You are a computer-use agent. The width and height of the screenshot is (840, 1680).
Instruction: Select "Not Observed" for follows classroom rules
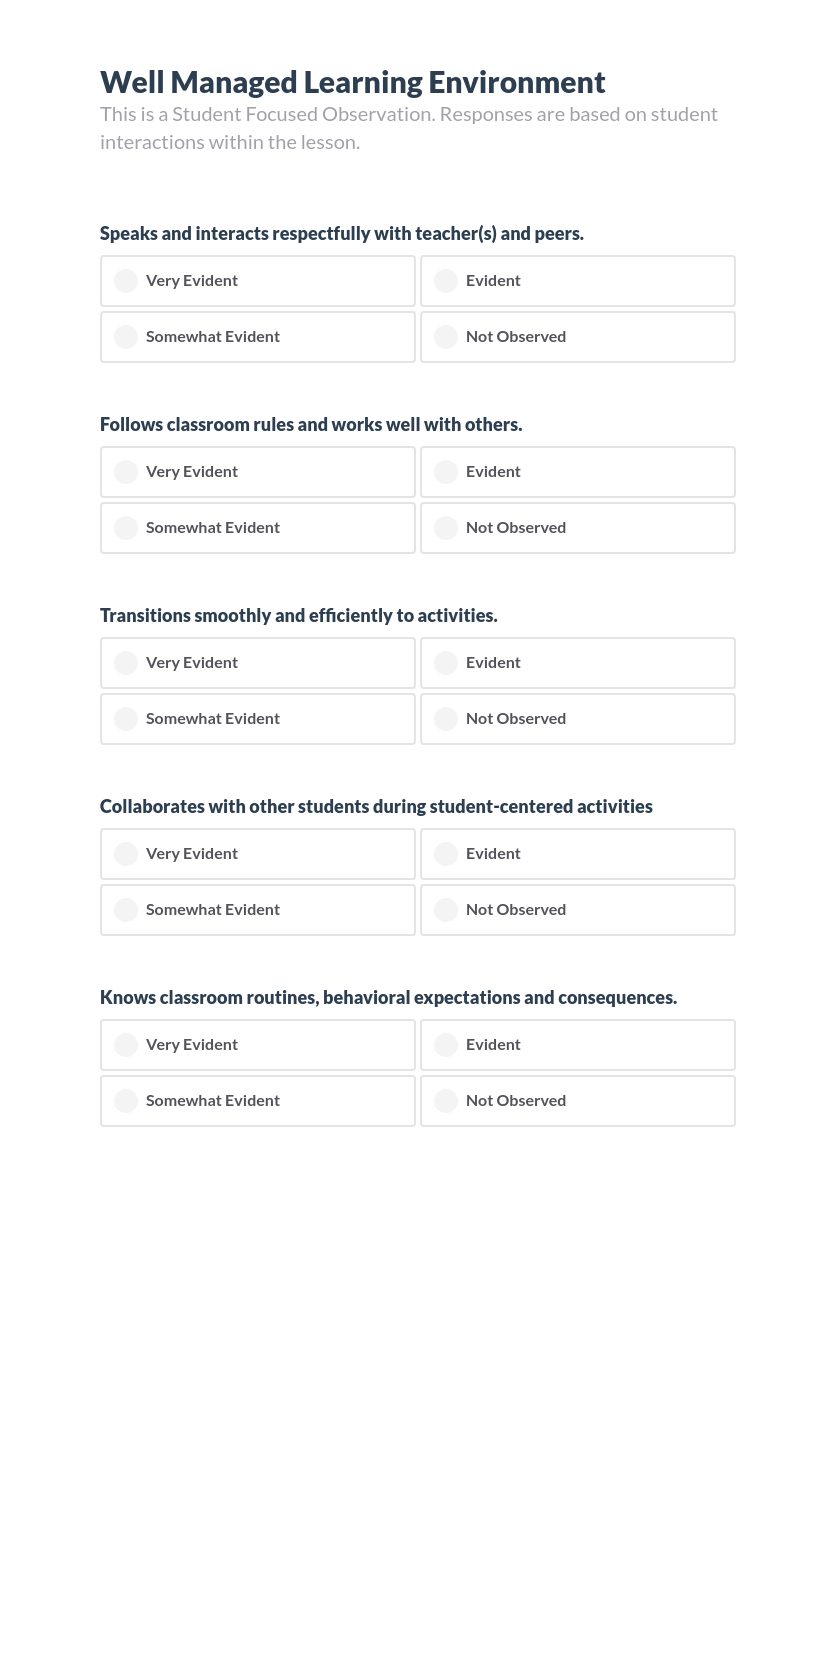pos(577,528)
